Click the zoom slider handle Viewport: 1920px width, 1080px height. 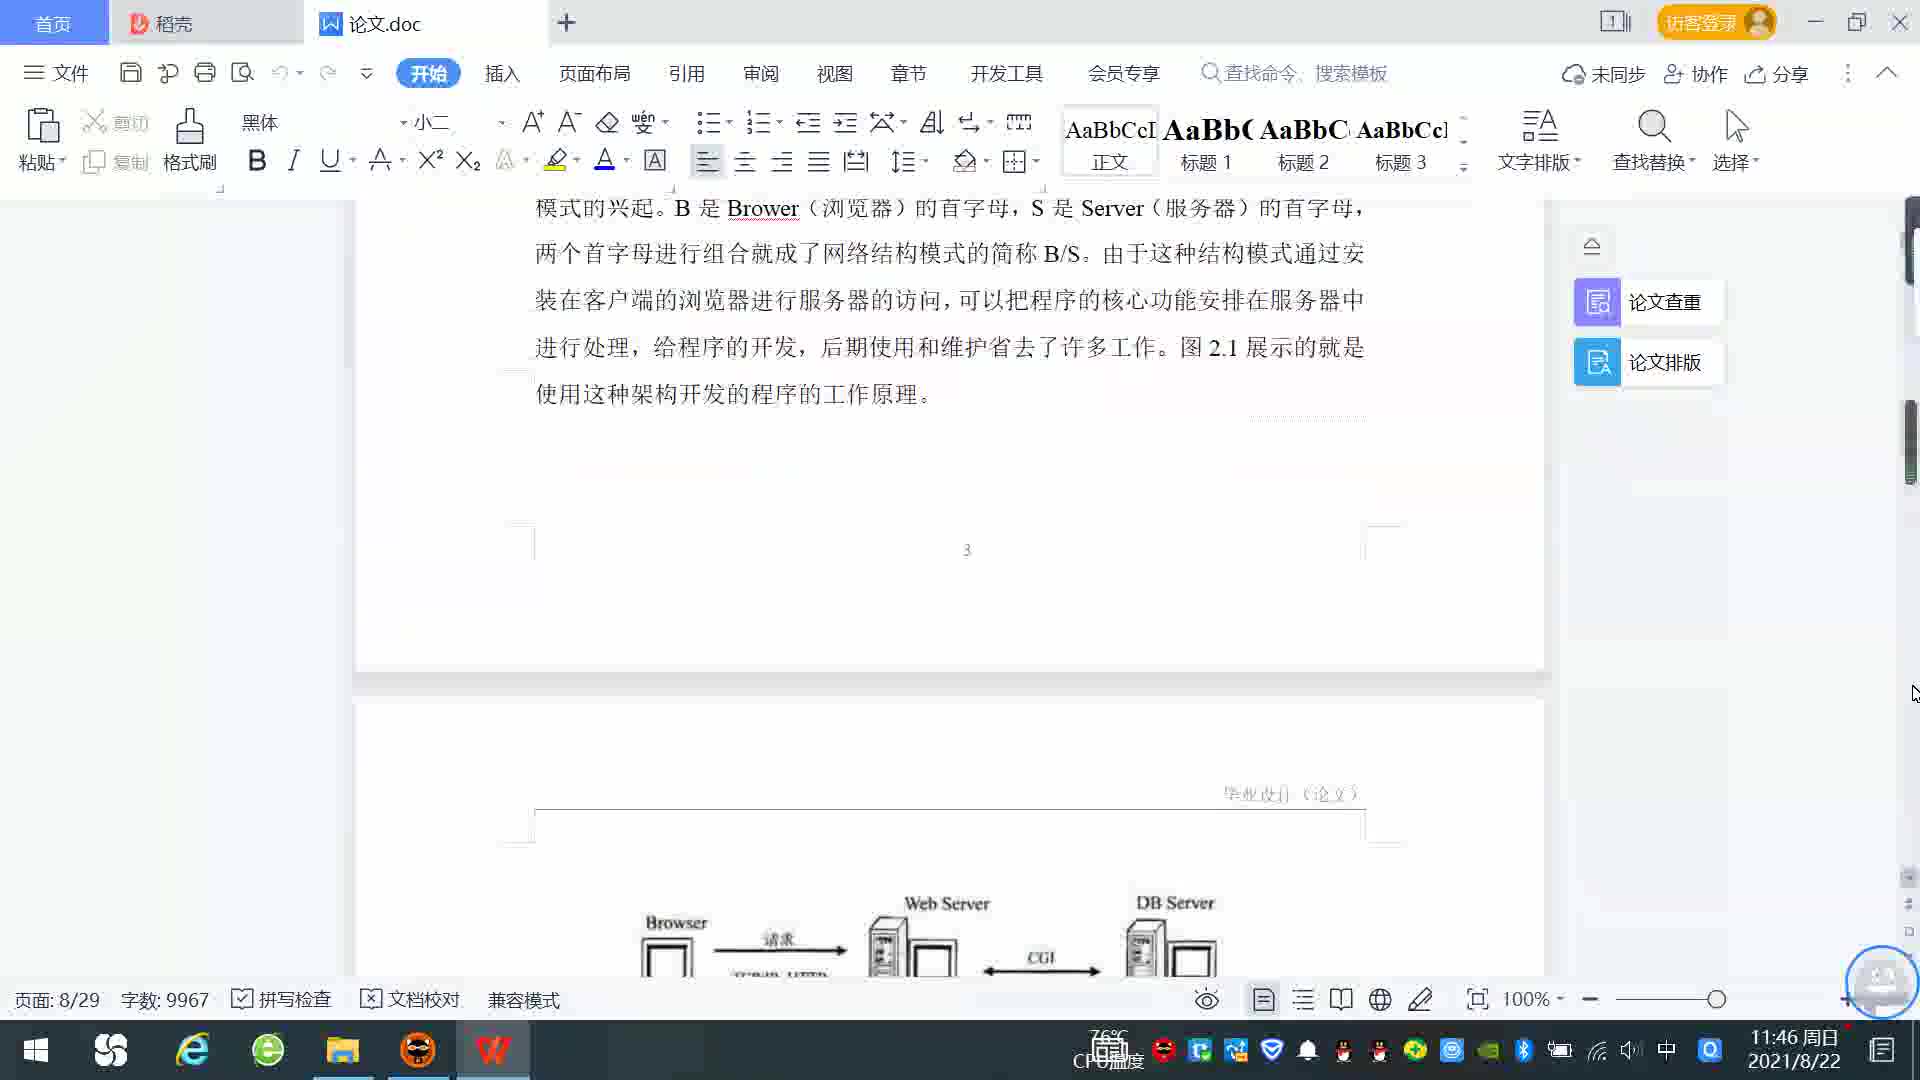(x=1716, y=999)
